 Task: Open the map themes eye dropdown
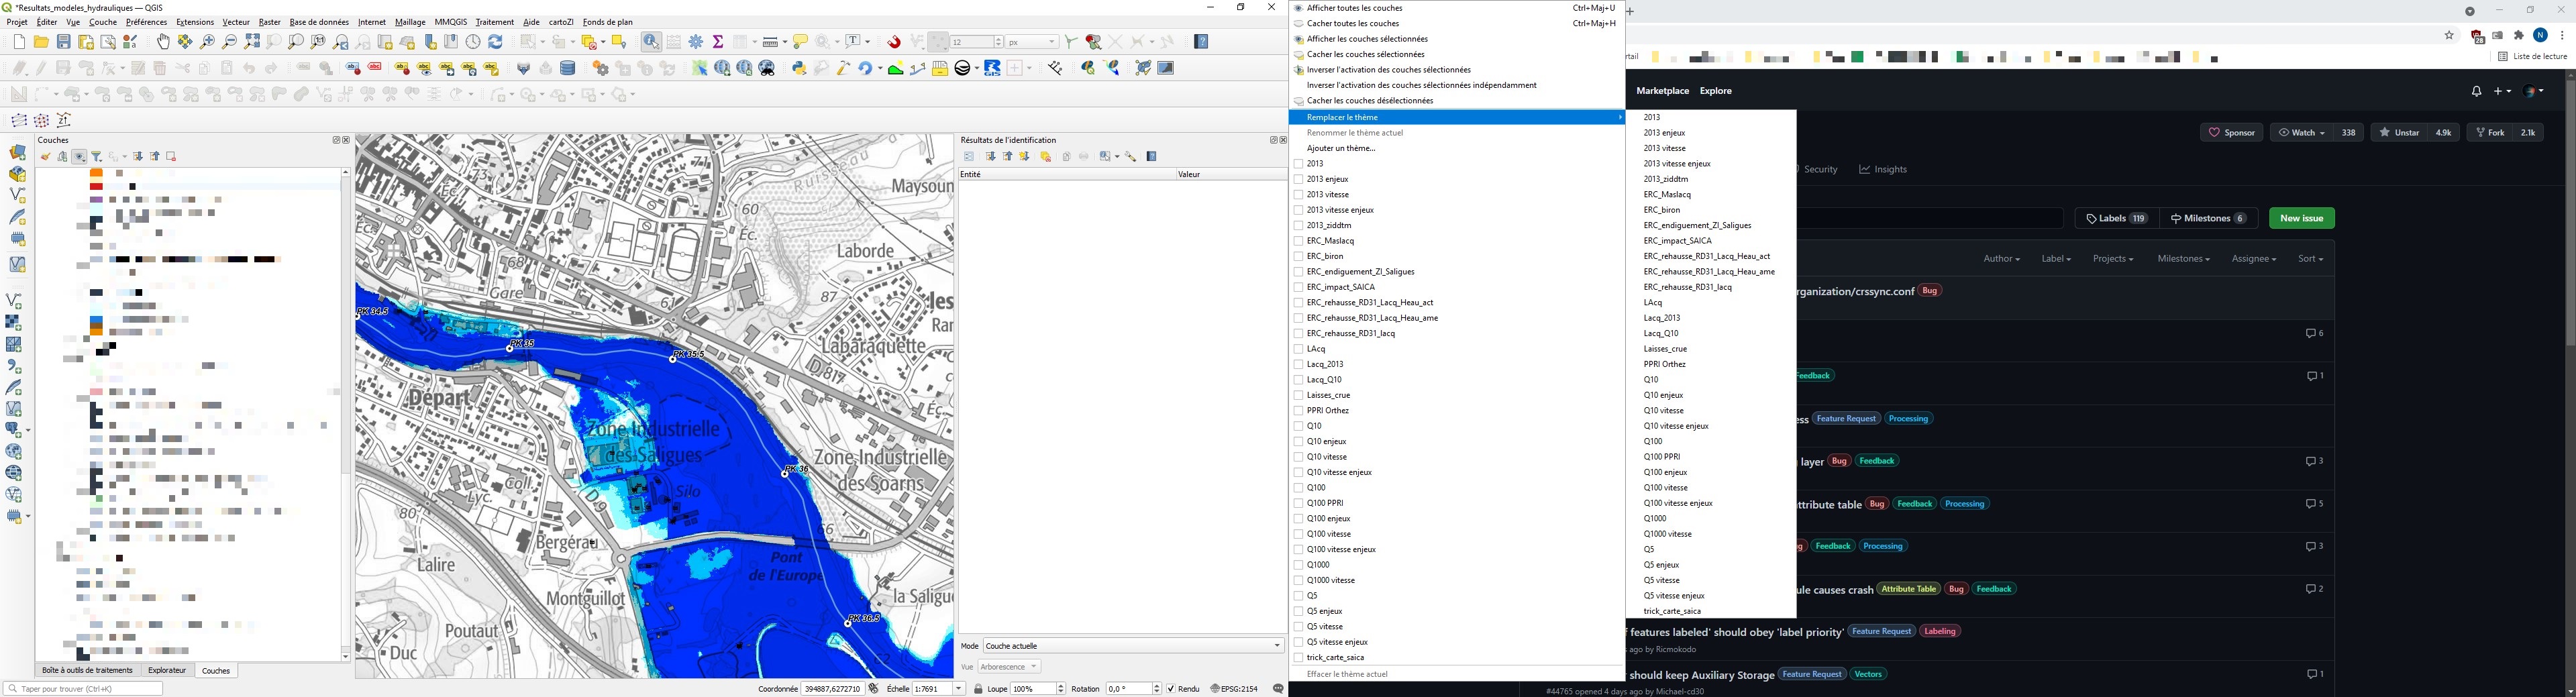[x=79, y=157]
